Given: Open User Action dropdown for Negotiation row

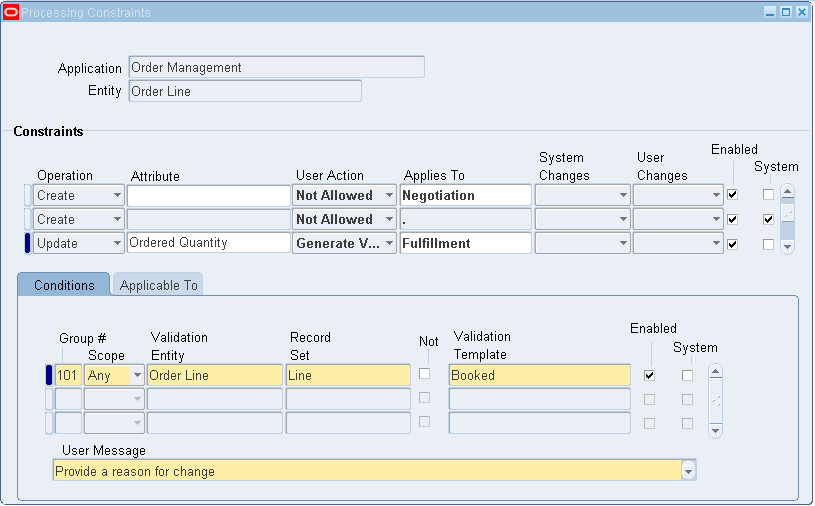Looking at the screenshot, I should pyautogui.click(x=344, y=195).
